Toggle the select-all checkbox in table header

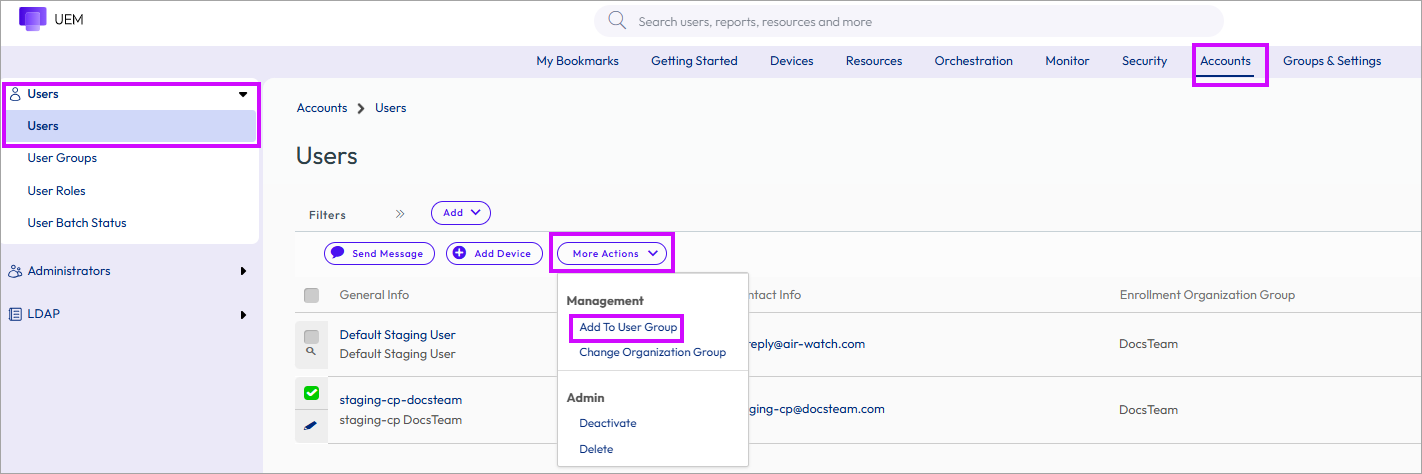311,295
